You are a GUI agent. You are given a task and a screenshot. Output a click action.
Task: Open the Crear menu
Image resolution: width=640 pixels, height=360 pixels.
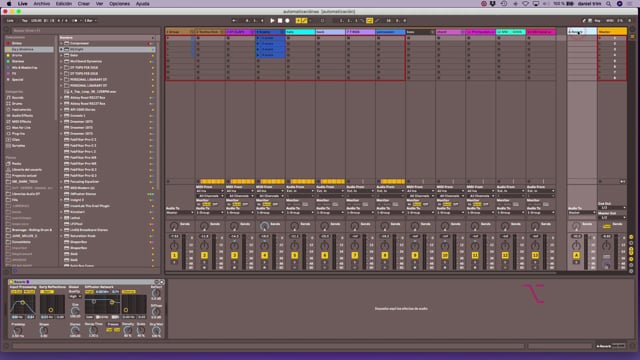[84, 4]
